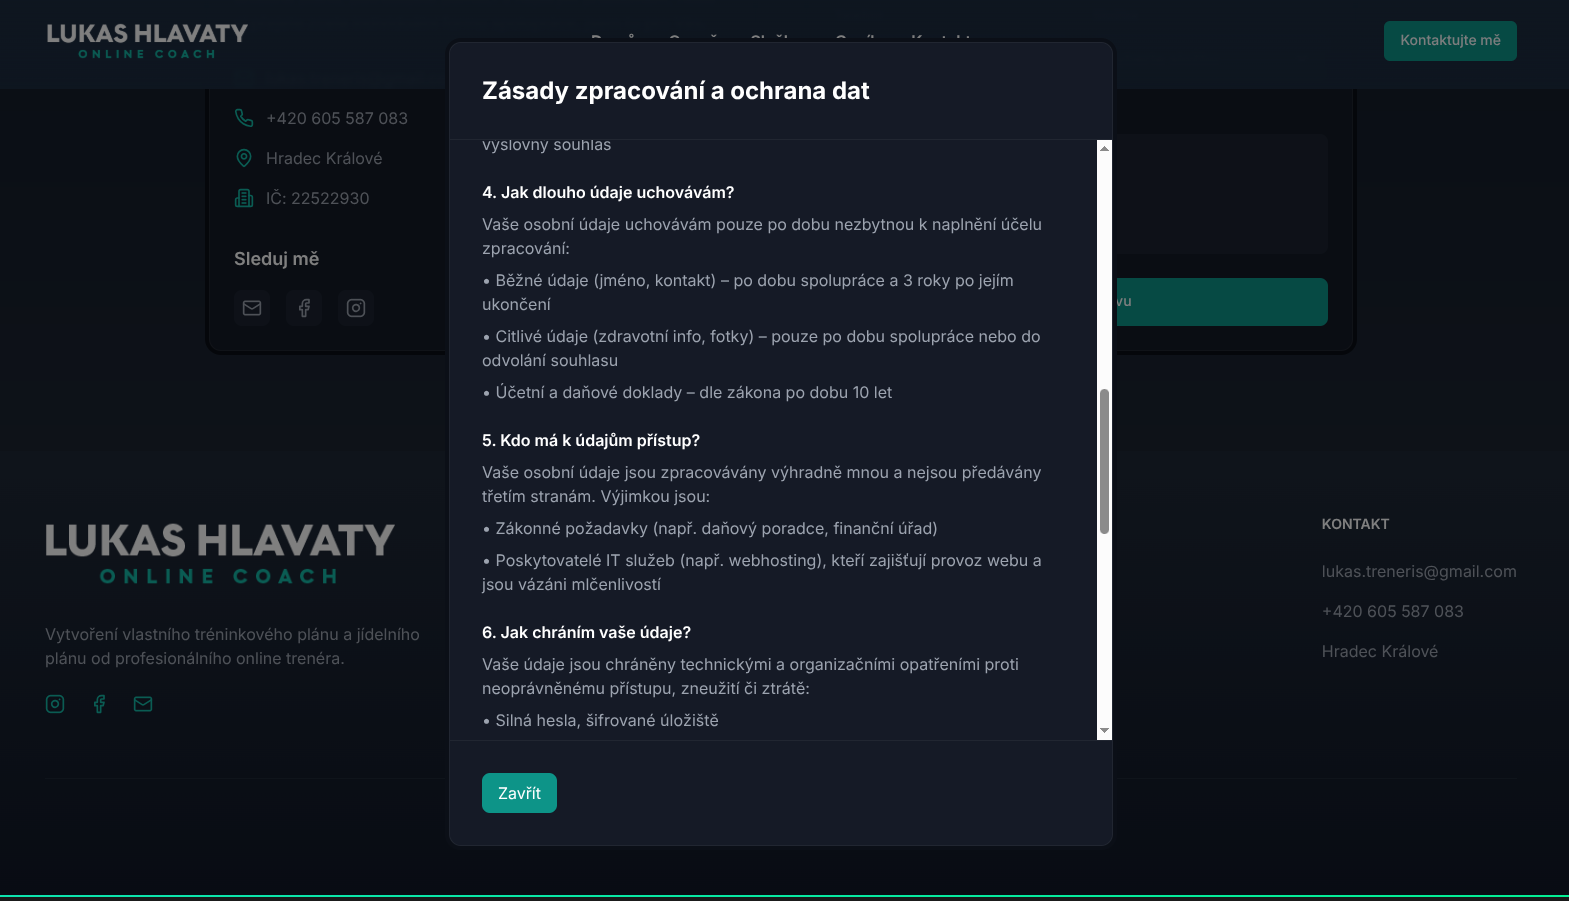Image resolution: width=1569 pixels, height=901 pixels.
Task: Click the footer phone number under KONTAKT
Action: tap(1392, 612)
